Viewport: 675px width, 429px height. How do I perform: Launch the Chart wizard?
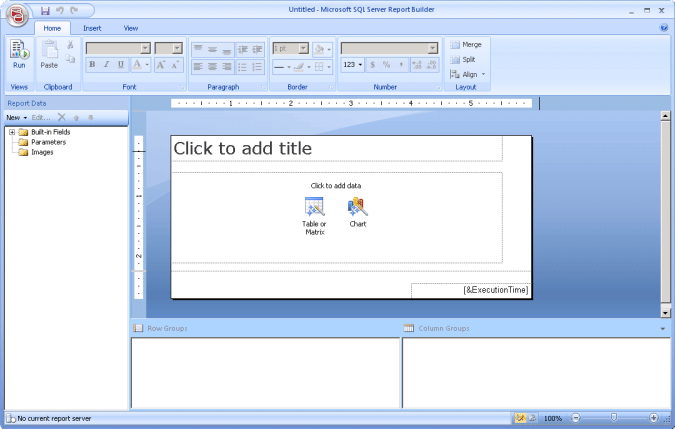[x=357, y=212]
